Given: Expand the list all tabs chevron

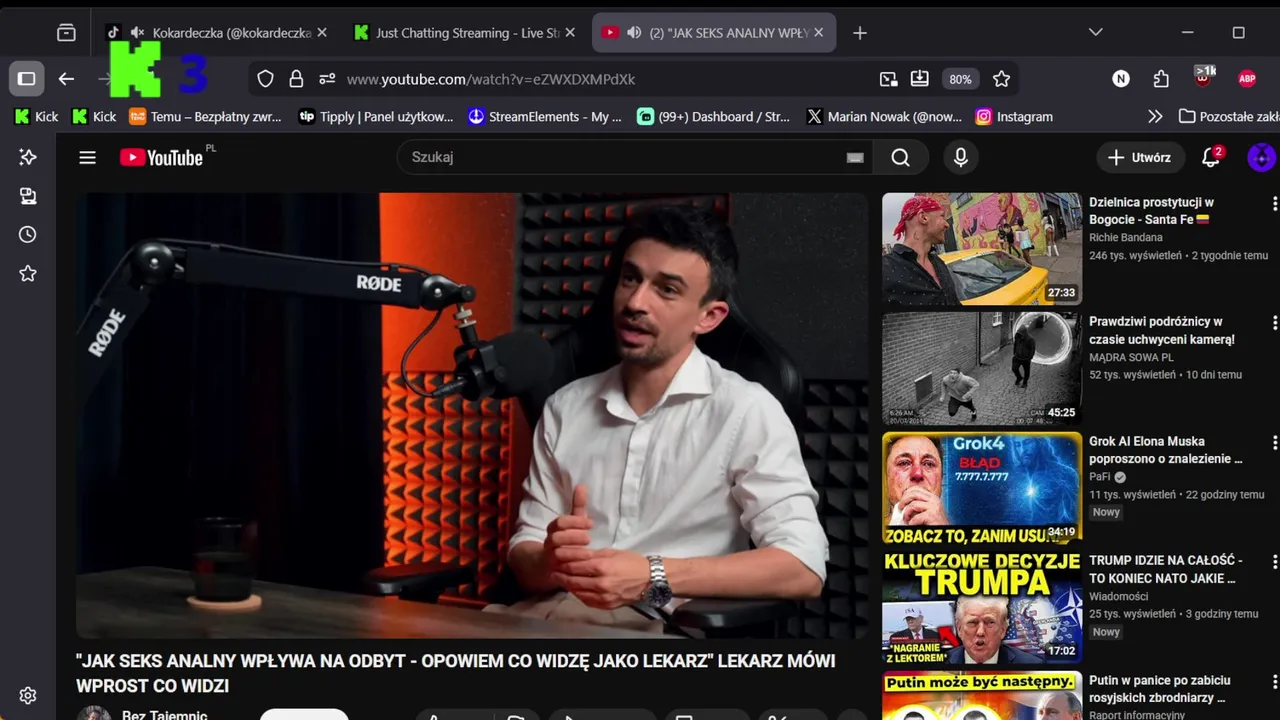Looking at the screenshot, I should 1095,32.
